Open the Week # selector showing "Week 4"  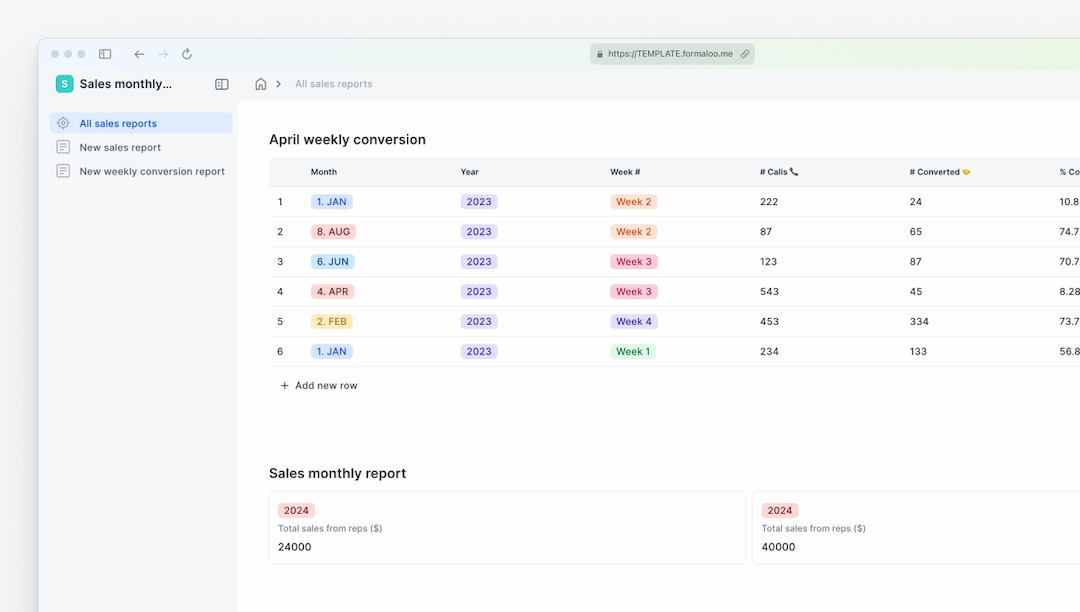click(633, 321)
